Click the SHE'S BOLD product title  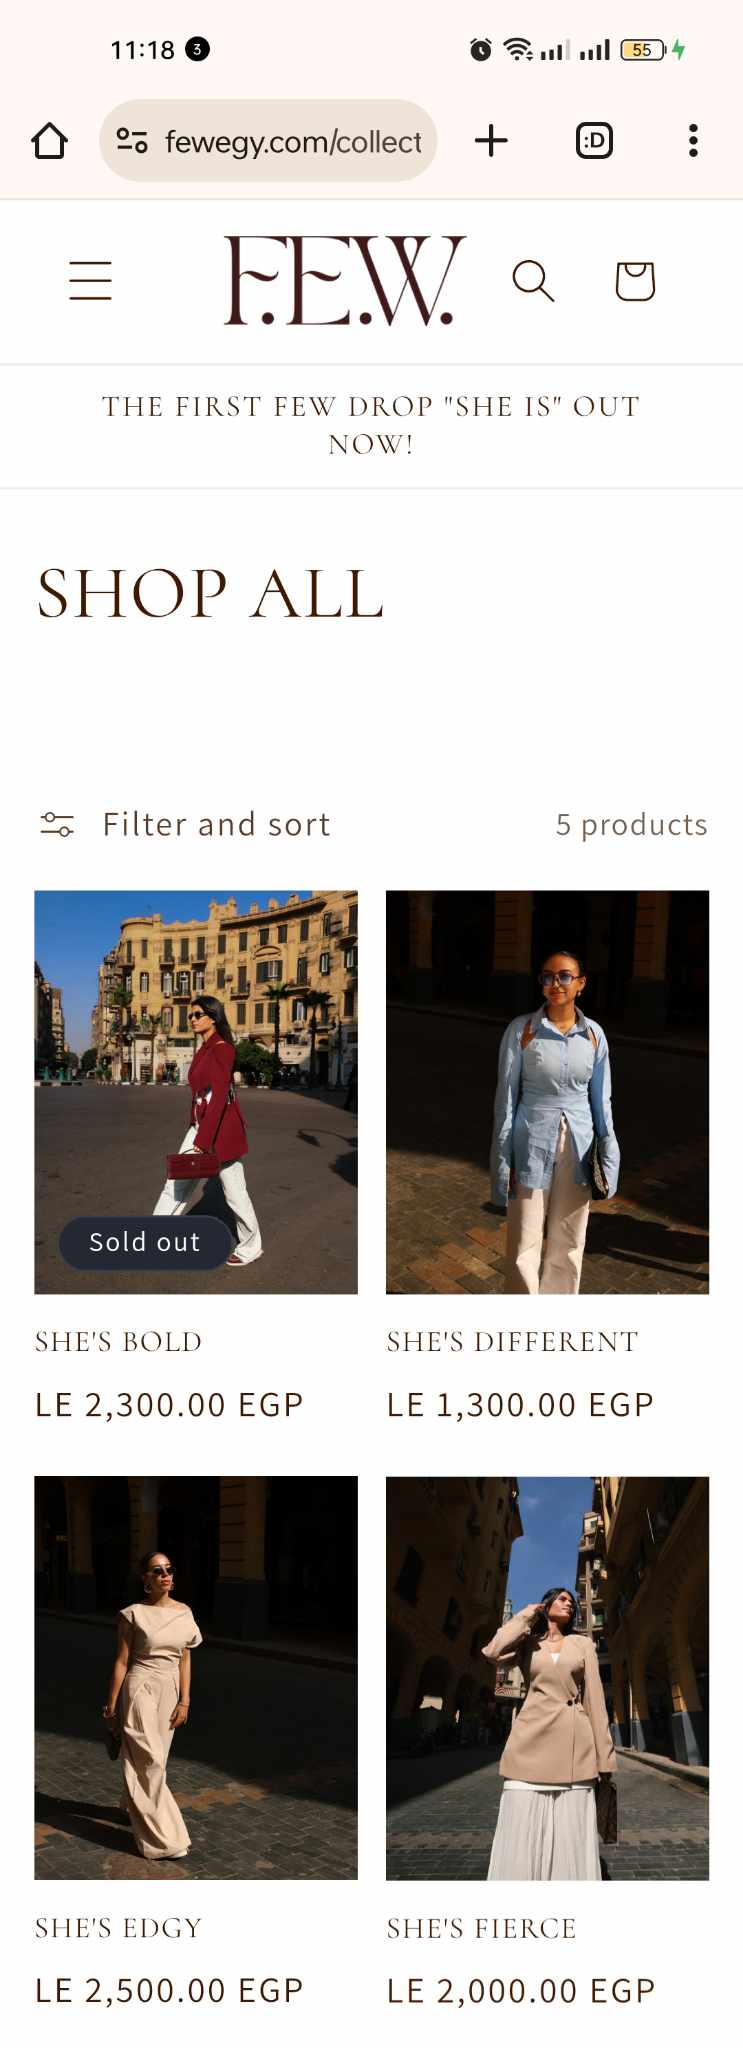pos(119,1342)
